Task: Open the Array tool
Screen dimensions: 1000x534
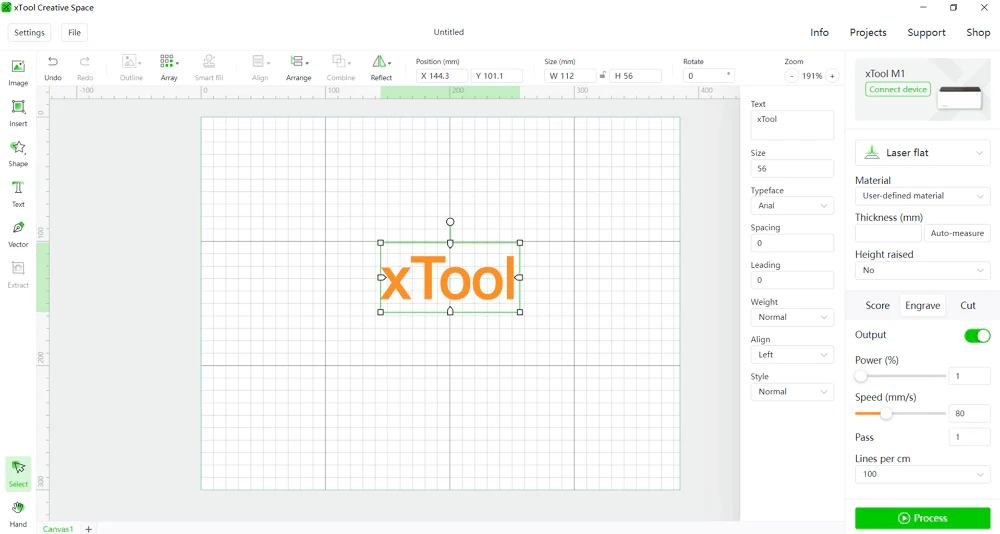Action: (x=169, y=68)
